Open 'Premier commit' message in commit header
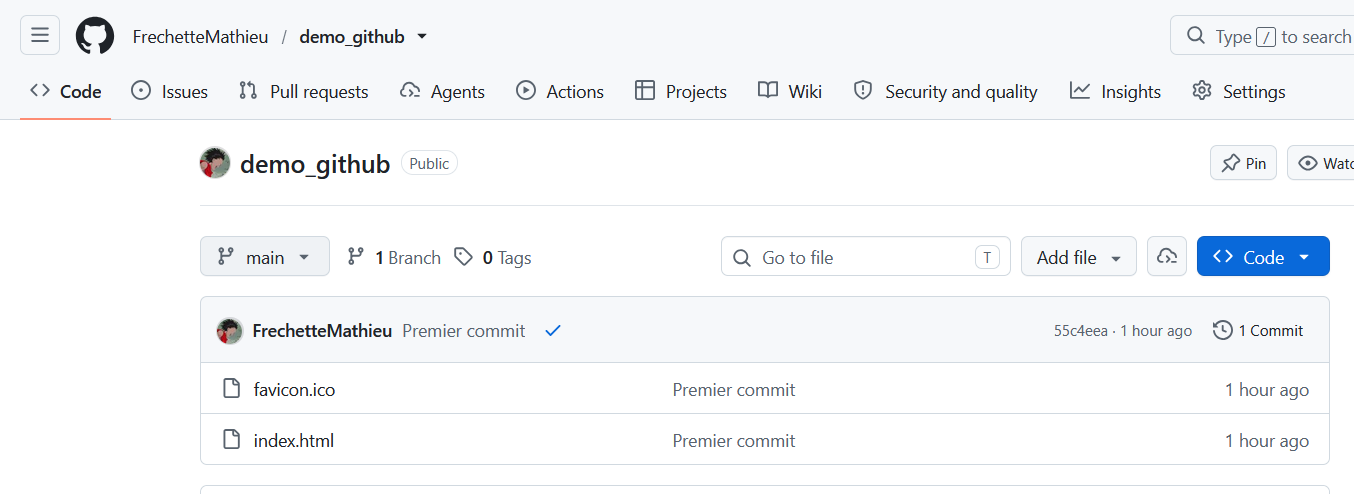1354x494 pixels. click(x=464, y=331)
